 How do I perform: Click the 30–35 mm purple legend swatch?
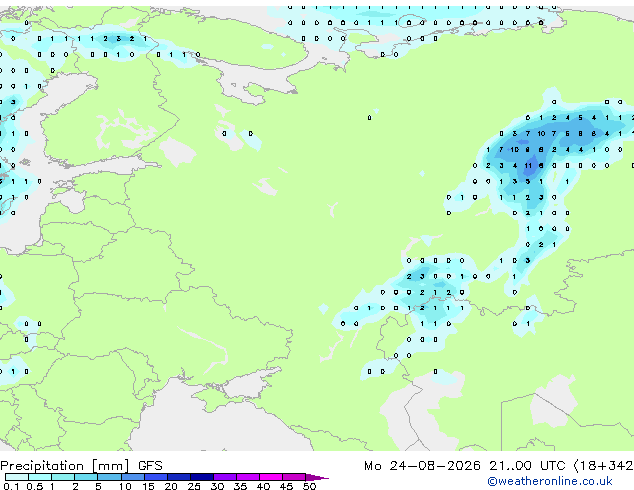(x=224, y=477)
